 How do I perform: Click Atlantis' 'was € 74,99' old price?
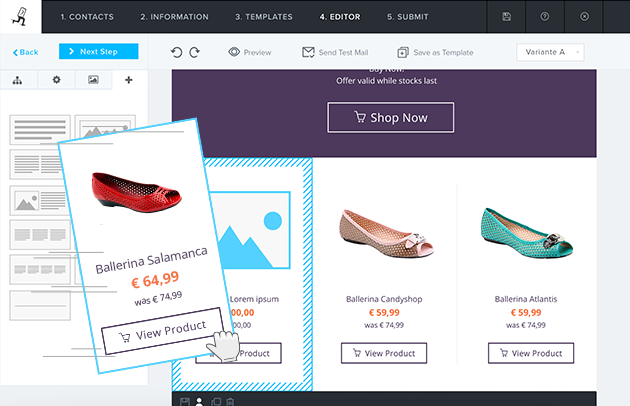point(526,325)
